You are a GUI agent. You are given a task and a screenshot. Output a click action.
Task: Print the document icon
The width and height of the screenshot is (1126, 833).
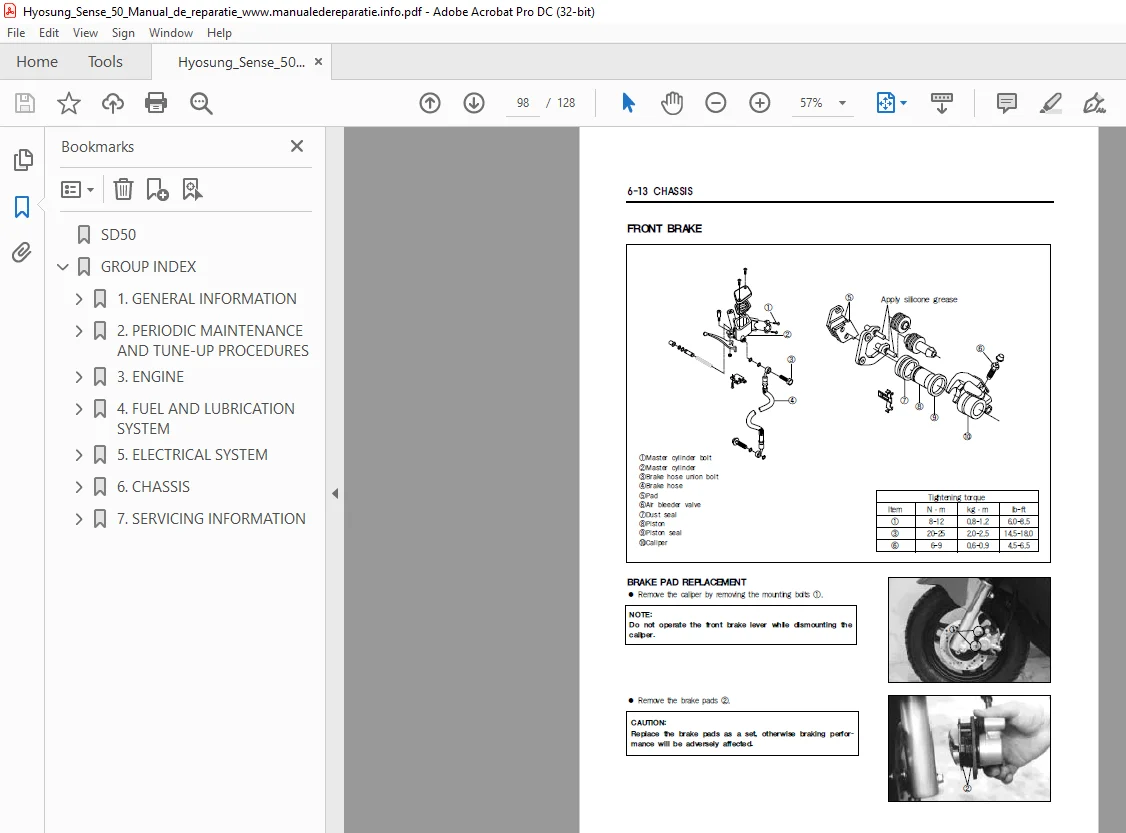(156, 103)
